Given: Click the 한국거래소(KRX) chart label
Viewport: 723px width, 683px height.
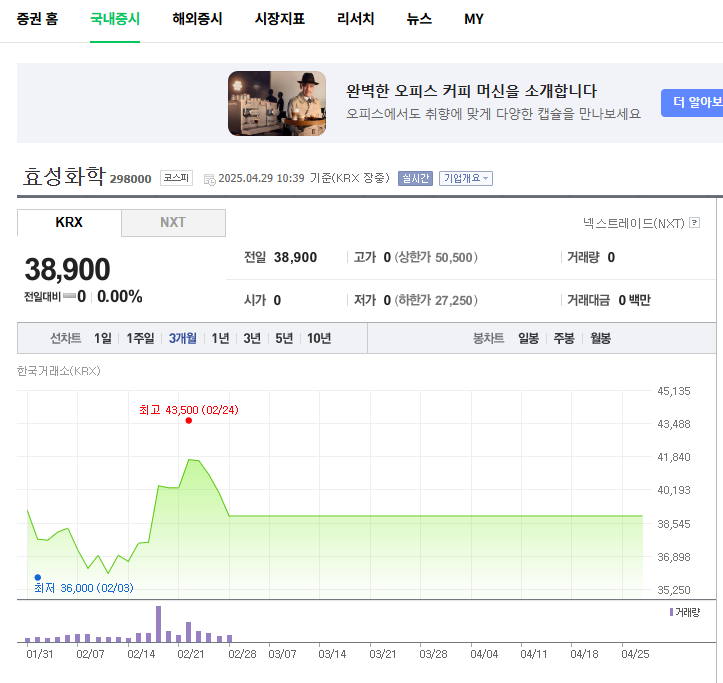Looking at the screenshot, I should [x=59, y=371].
